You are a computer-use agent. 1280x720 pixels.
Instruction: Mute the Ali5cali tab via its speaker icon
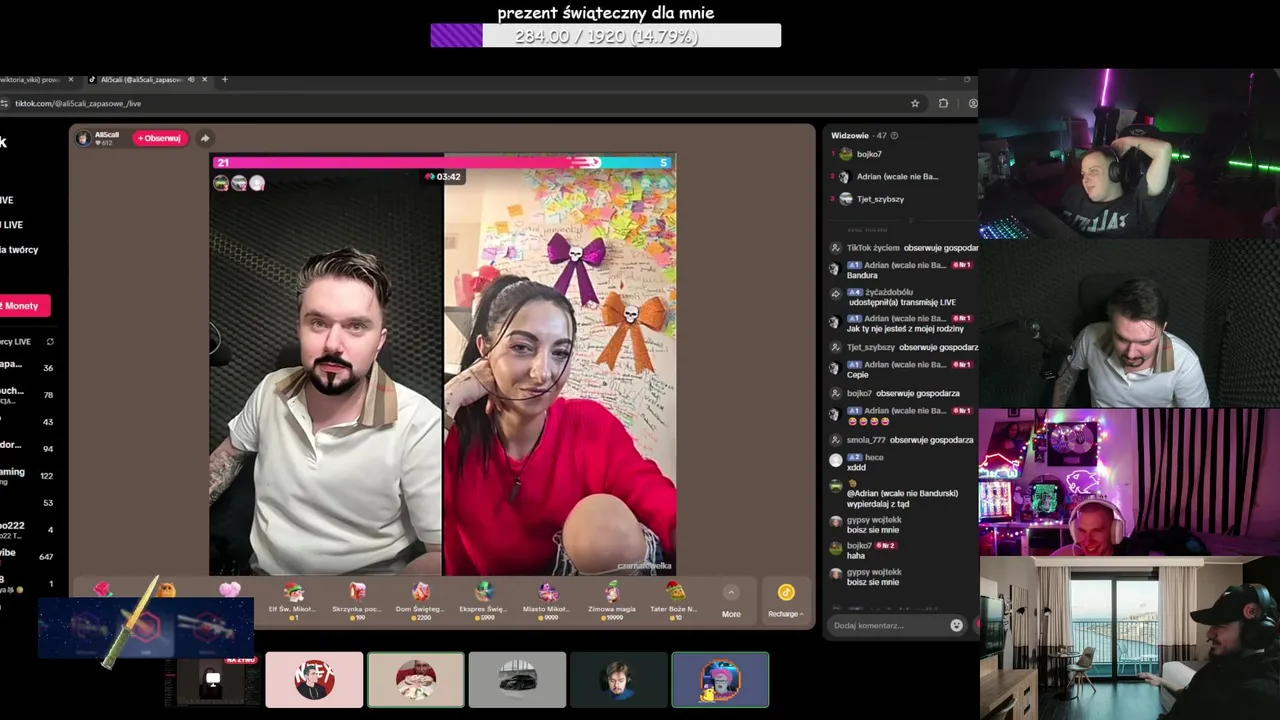click(191, 79)
